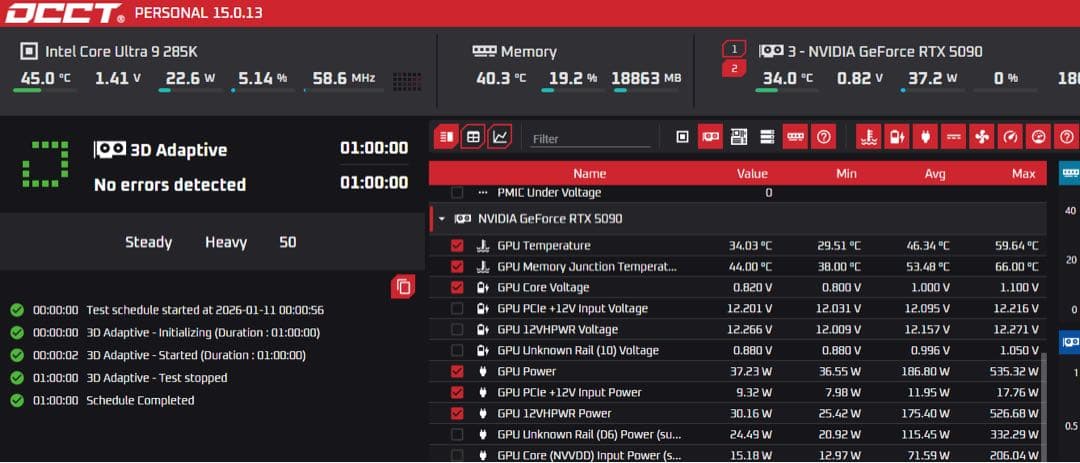This screenshot has height=463, width=1080.
Task: Open the blue memory graph side icon
Action: pyautogui.click(x=1070, y=172)
